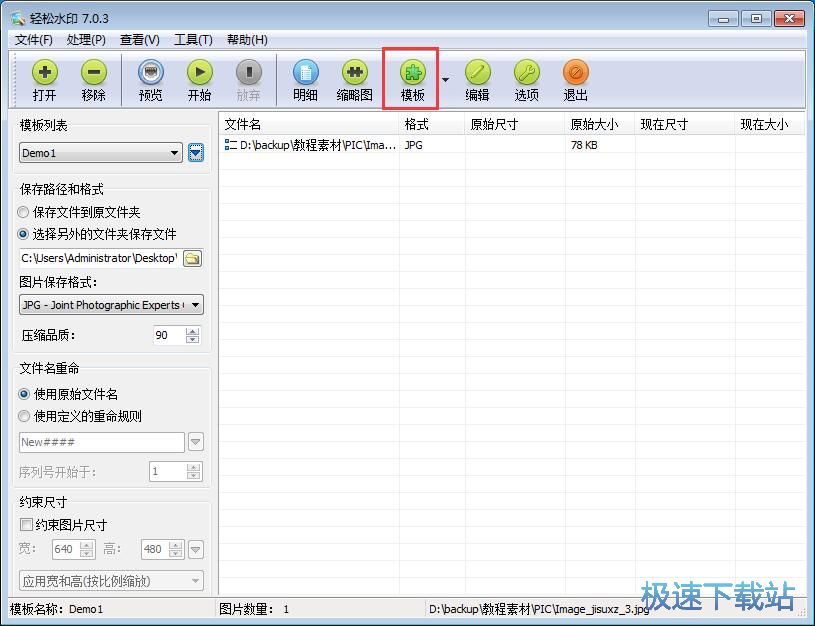Sort by 原始尺寸 column header
This screenshot has width=815, height=626.
515,124
